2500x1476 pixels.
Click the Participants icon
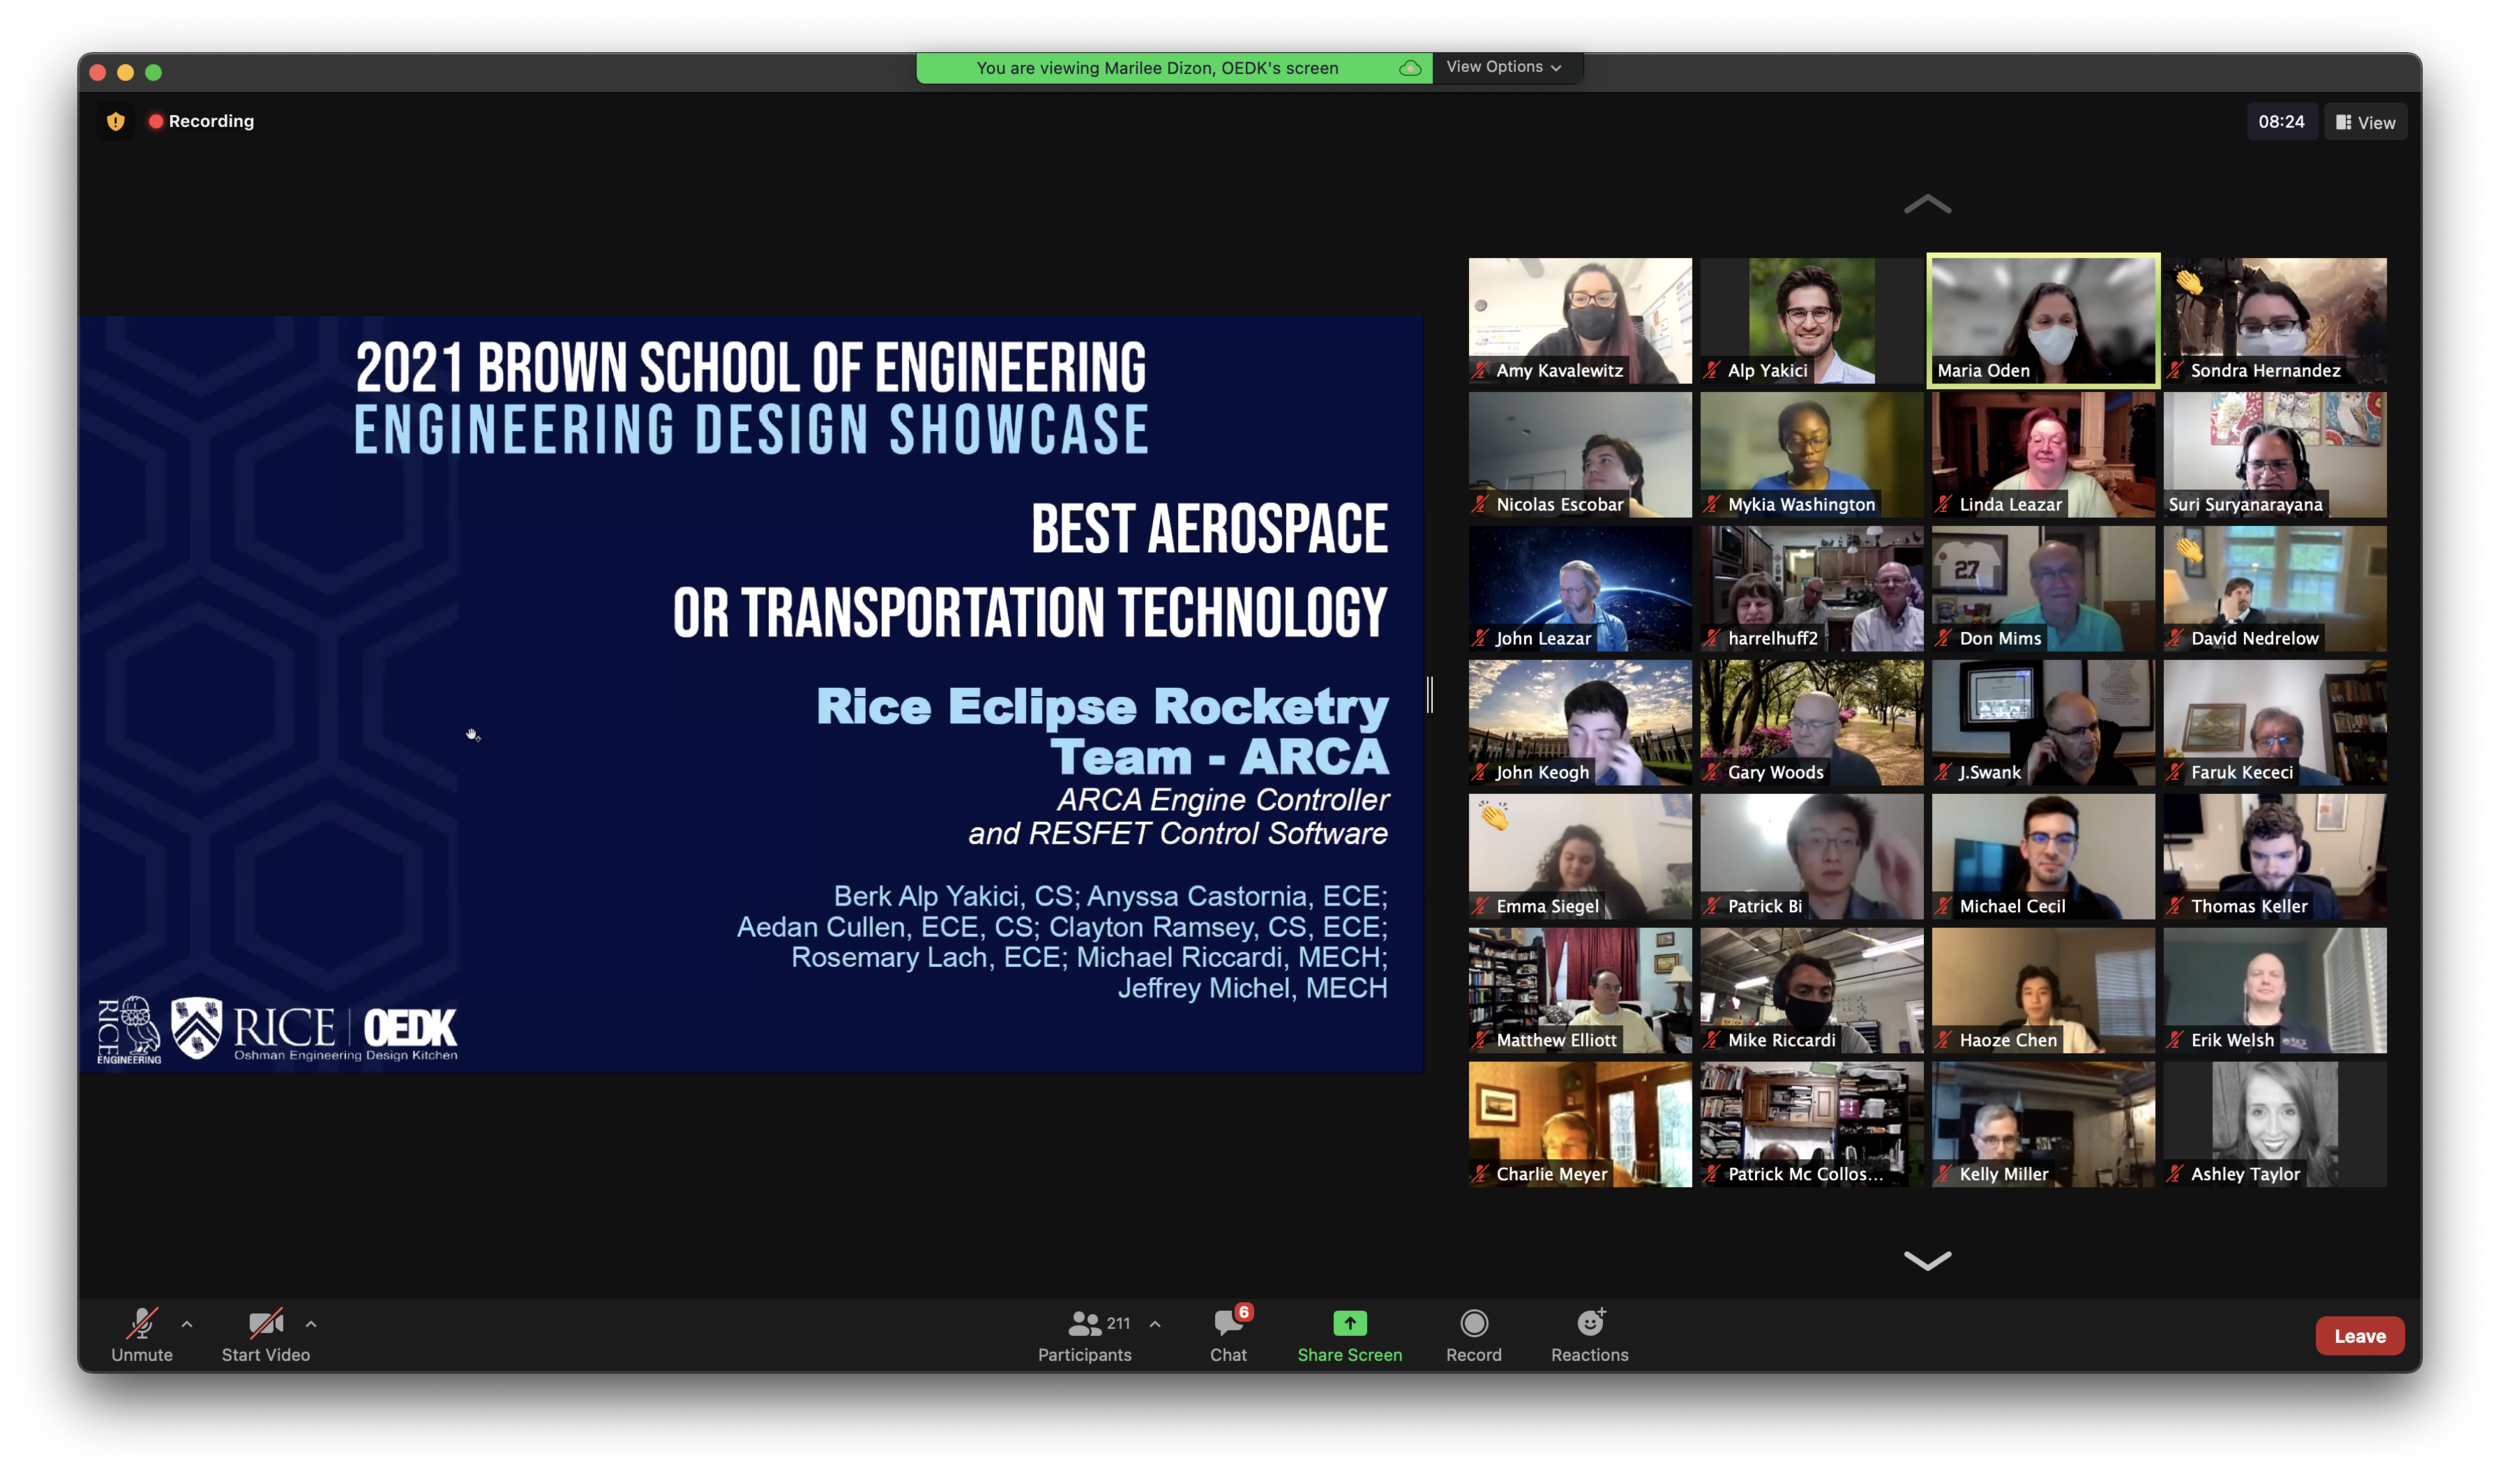click(x=1085, y=1324)
